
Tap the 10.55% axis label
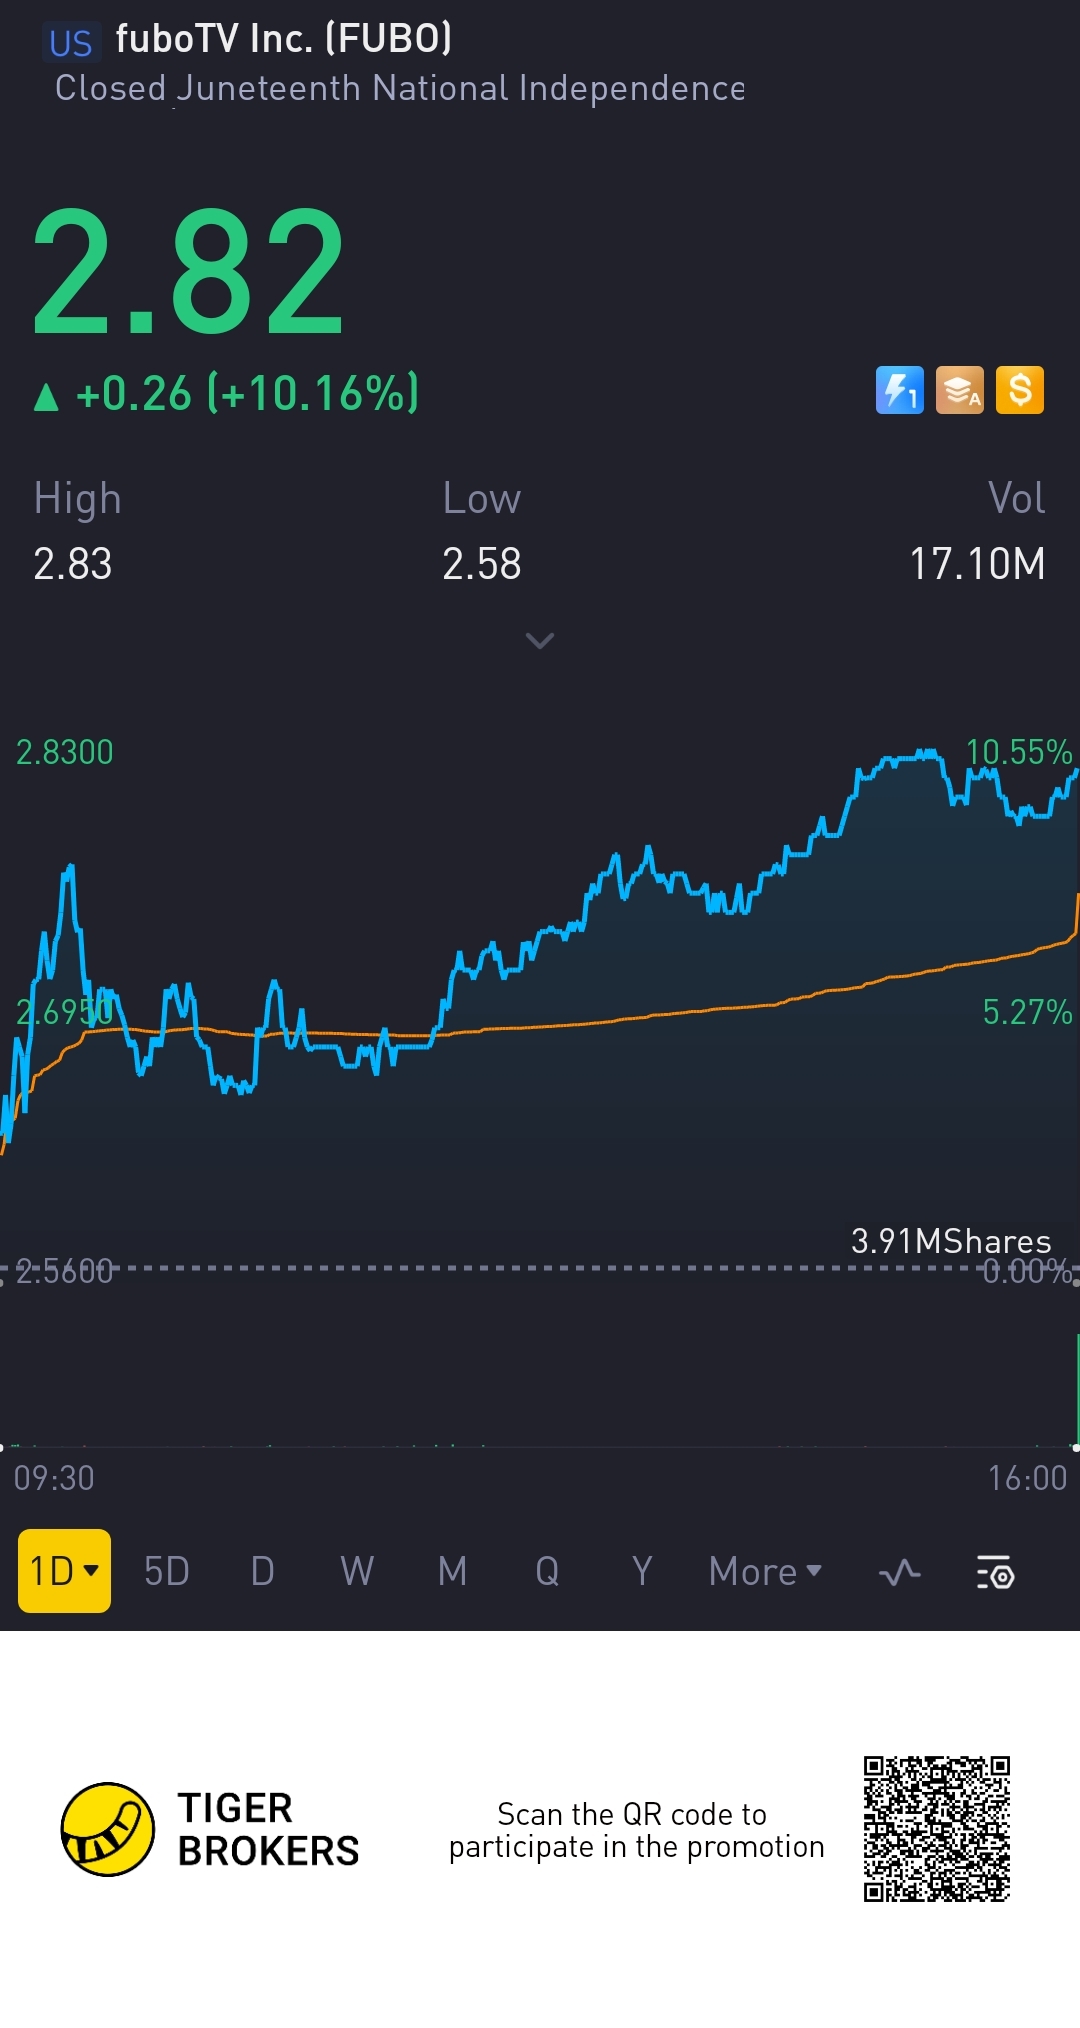point(1019,752)
